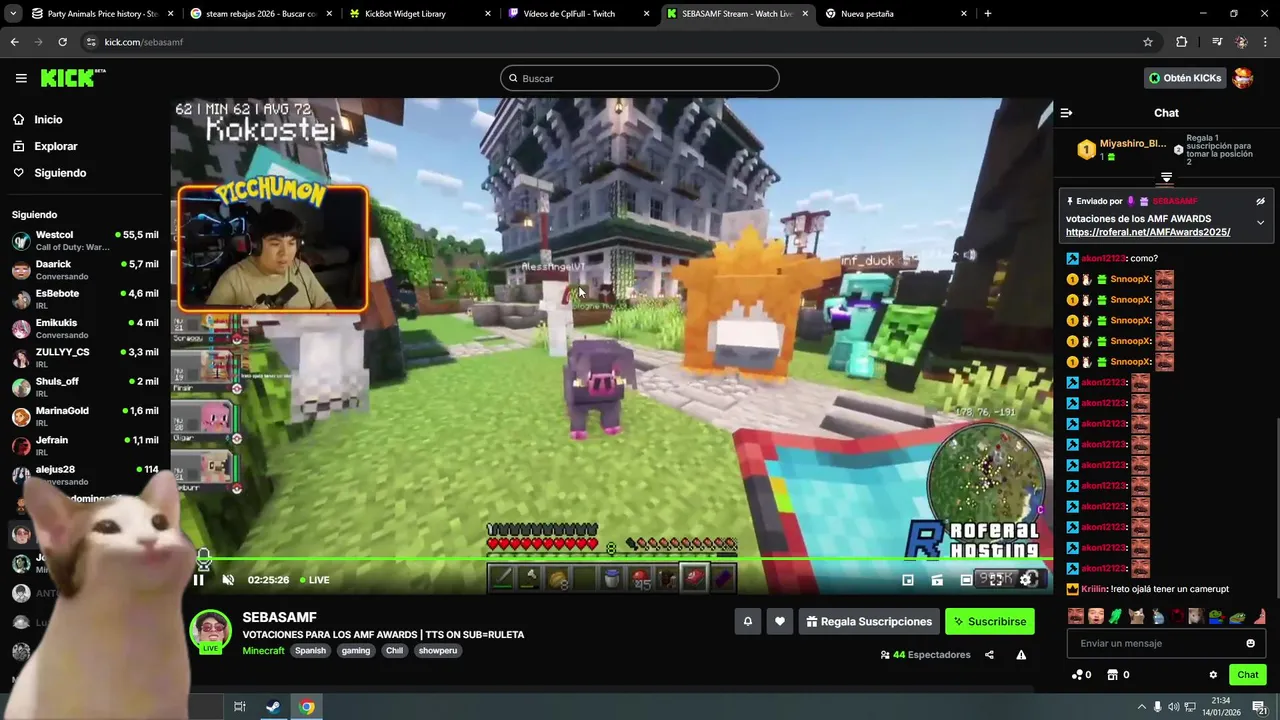Open Siguiendo in the sidebar

click(60, 173)
